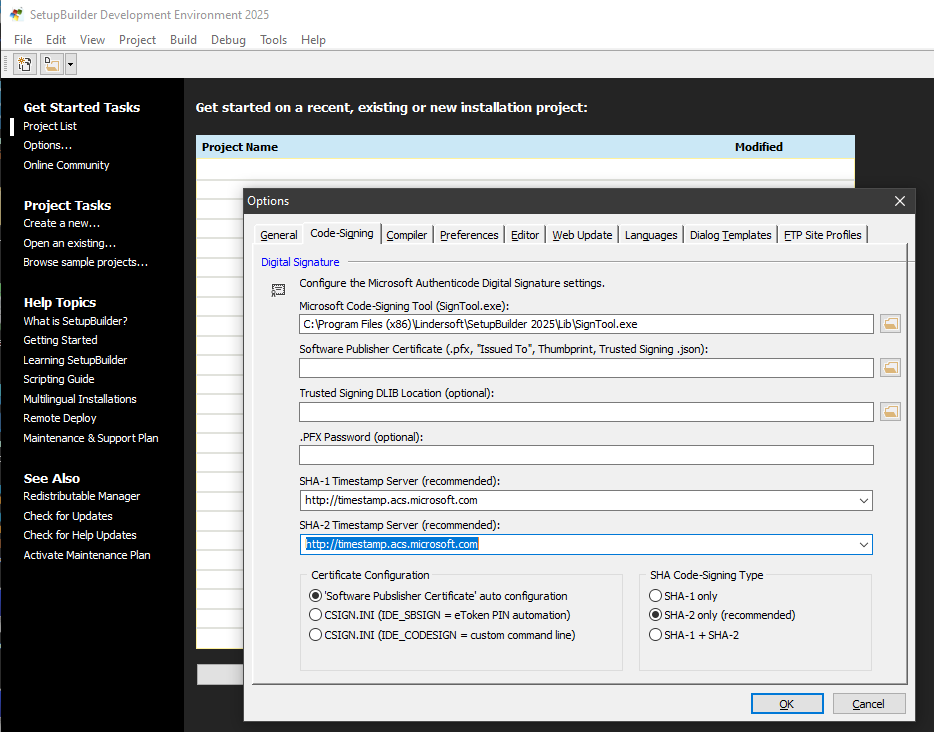This screenshot has height=732, width=934.
Task: Select the SHA-1 only radio button
Action: (656, 596)
